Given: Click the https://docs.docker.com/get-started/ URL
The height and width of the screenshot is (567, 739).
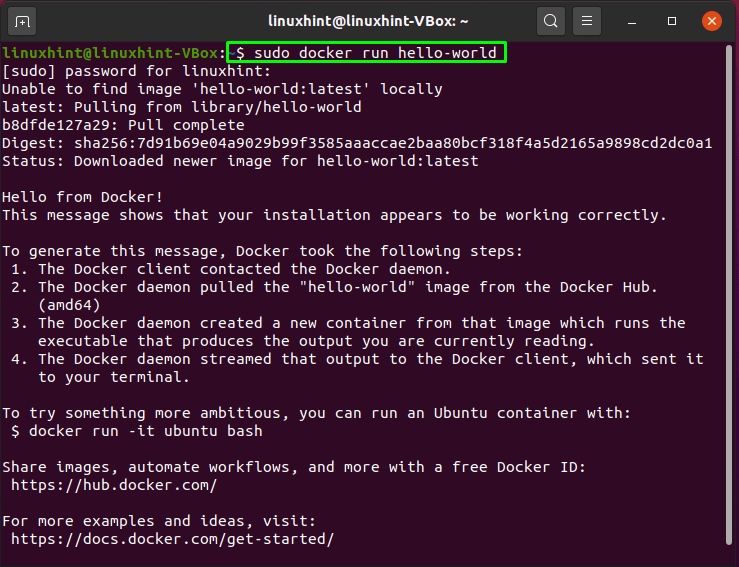Looking at the screenshot, I should coord(172,539).
